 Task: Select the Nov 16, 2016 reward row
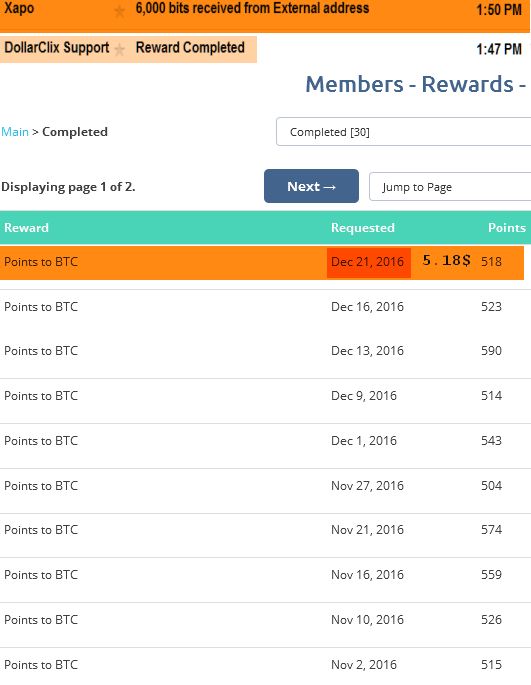265,575
